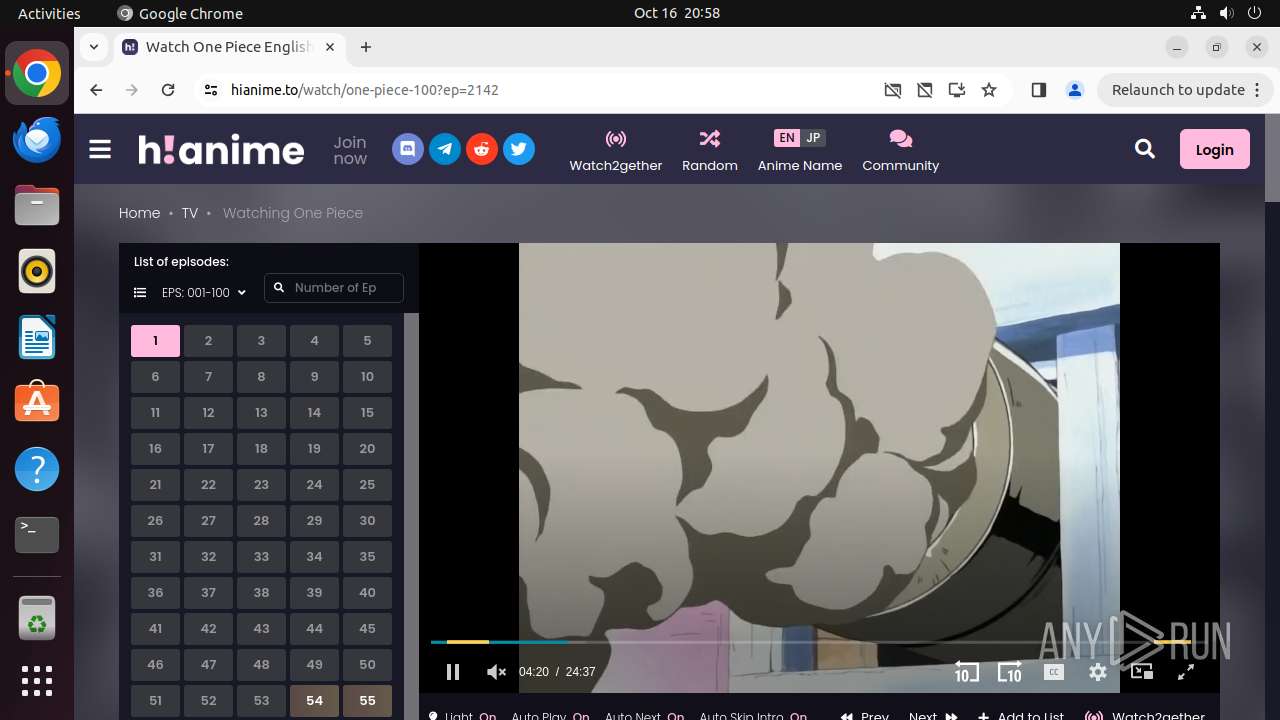Open the Reddit community link
Viewport: 1280px width, 720px height.
(482, 150)
